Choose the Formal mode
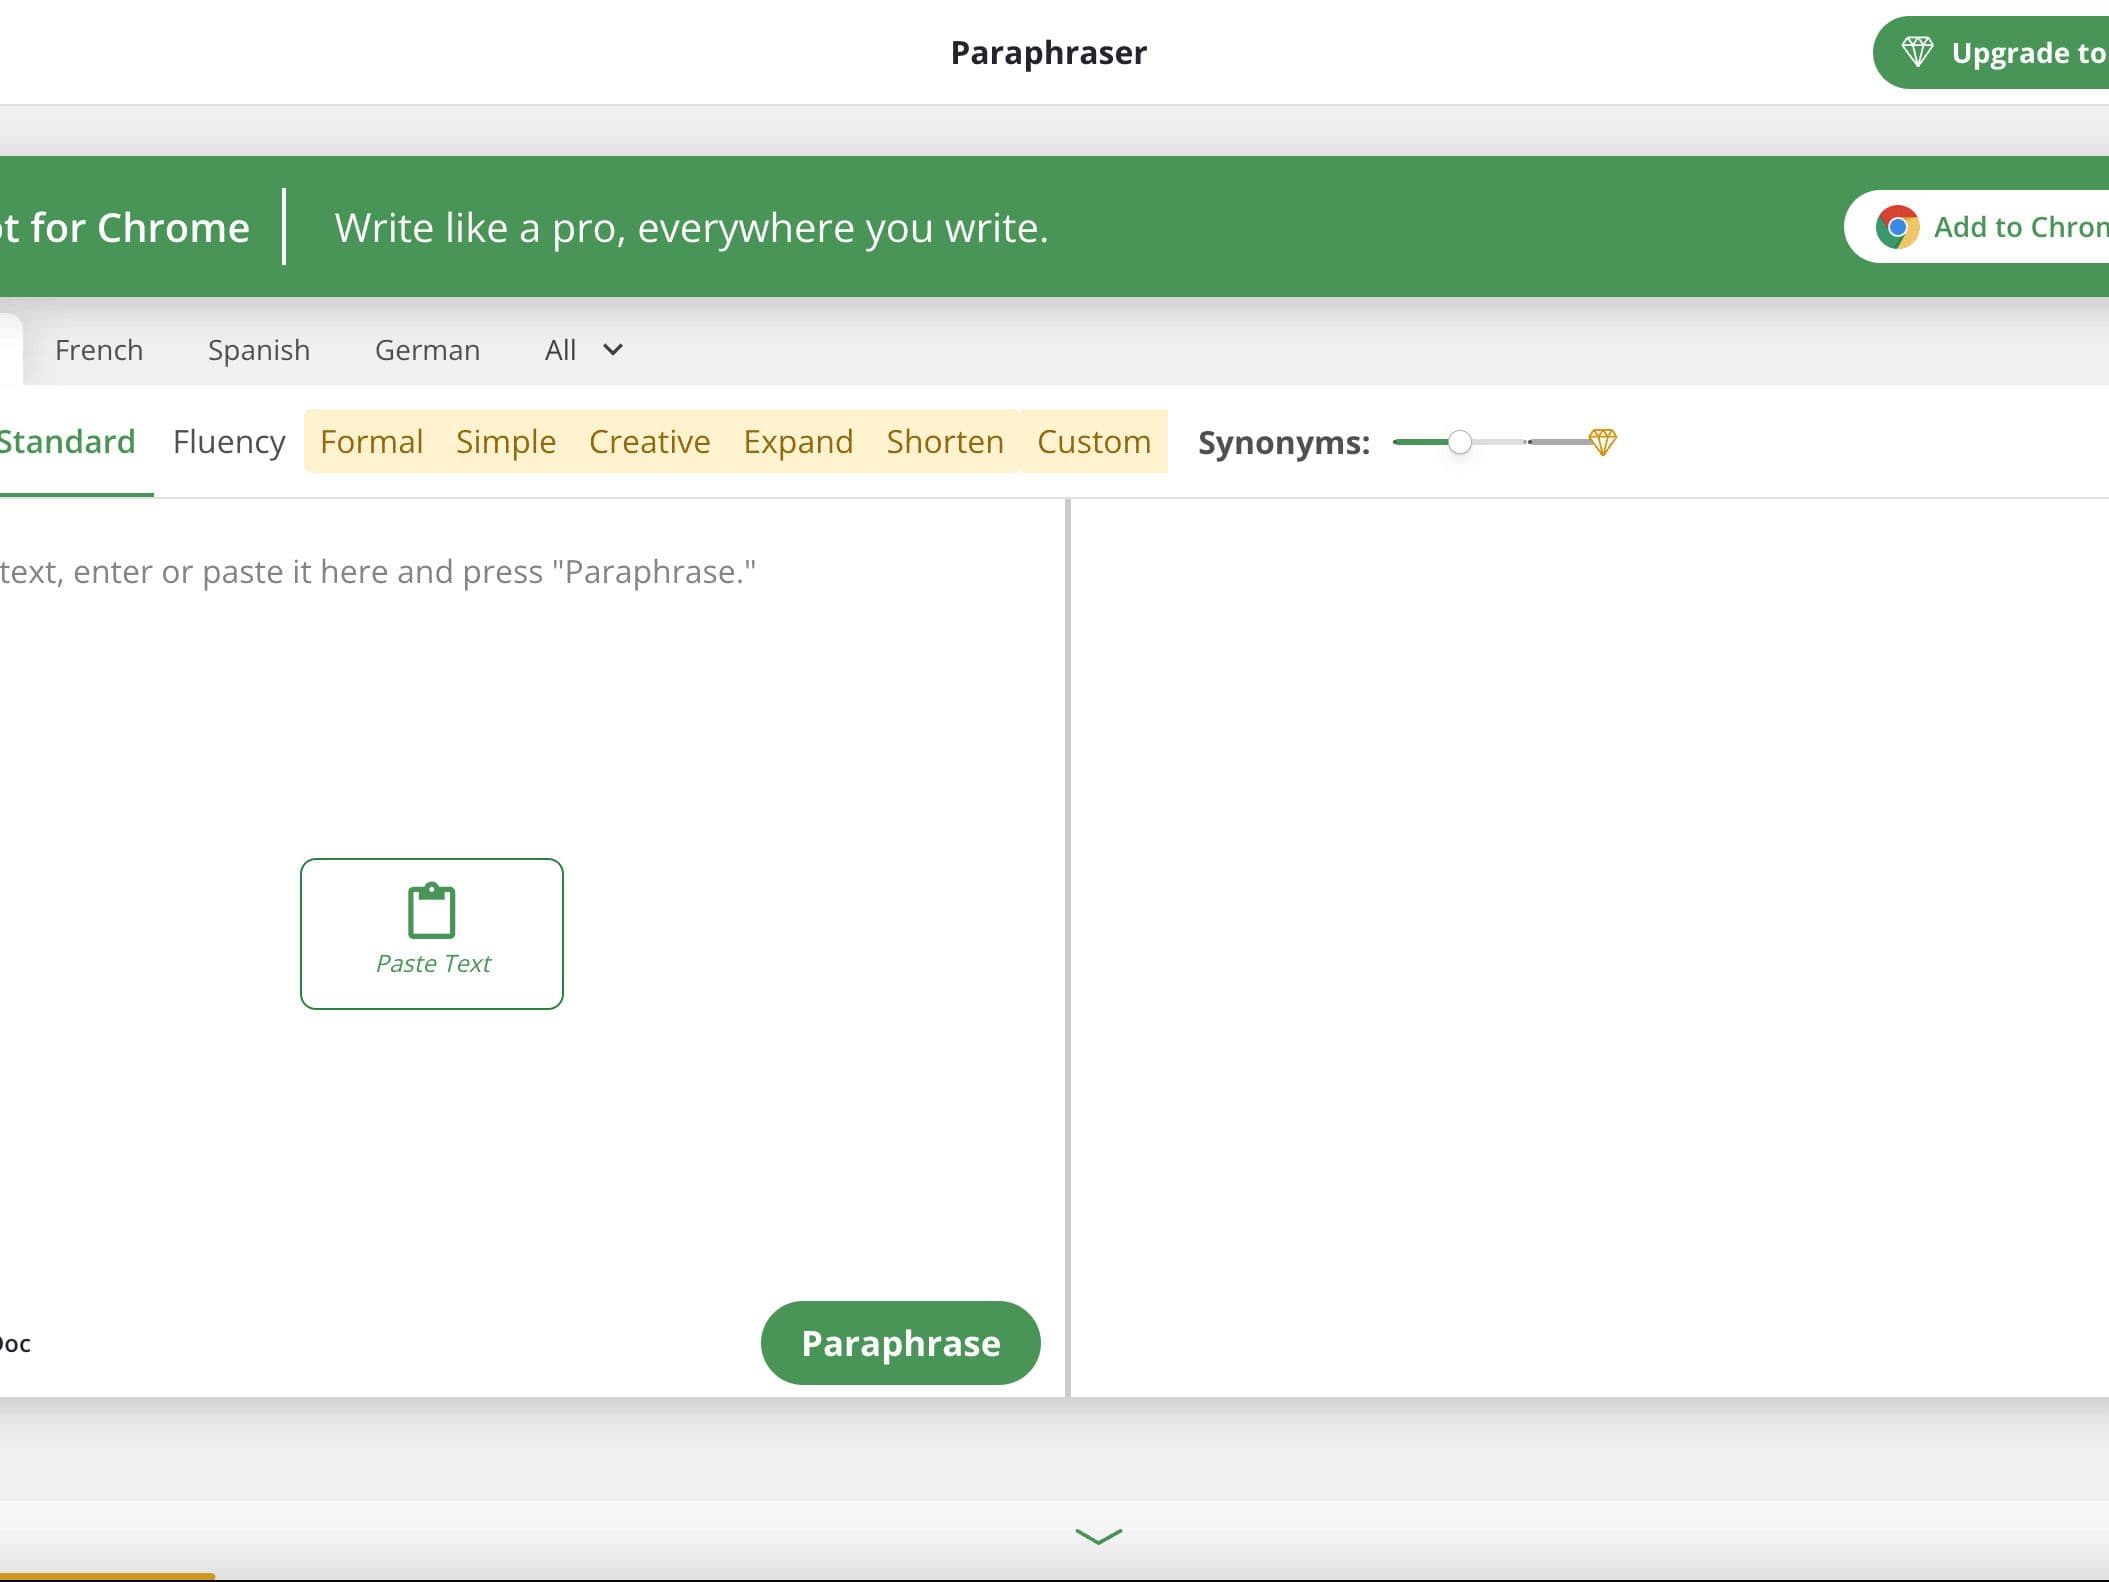 pos(371,442)
